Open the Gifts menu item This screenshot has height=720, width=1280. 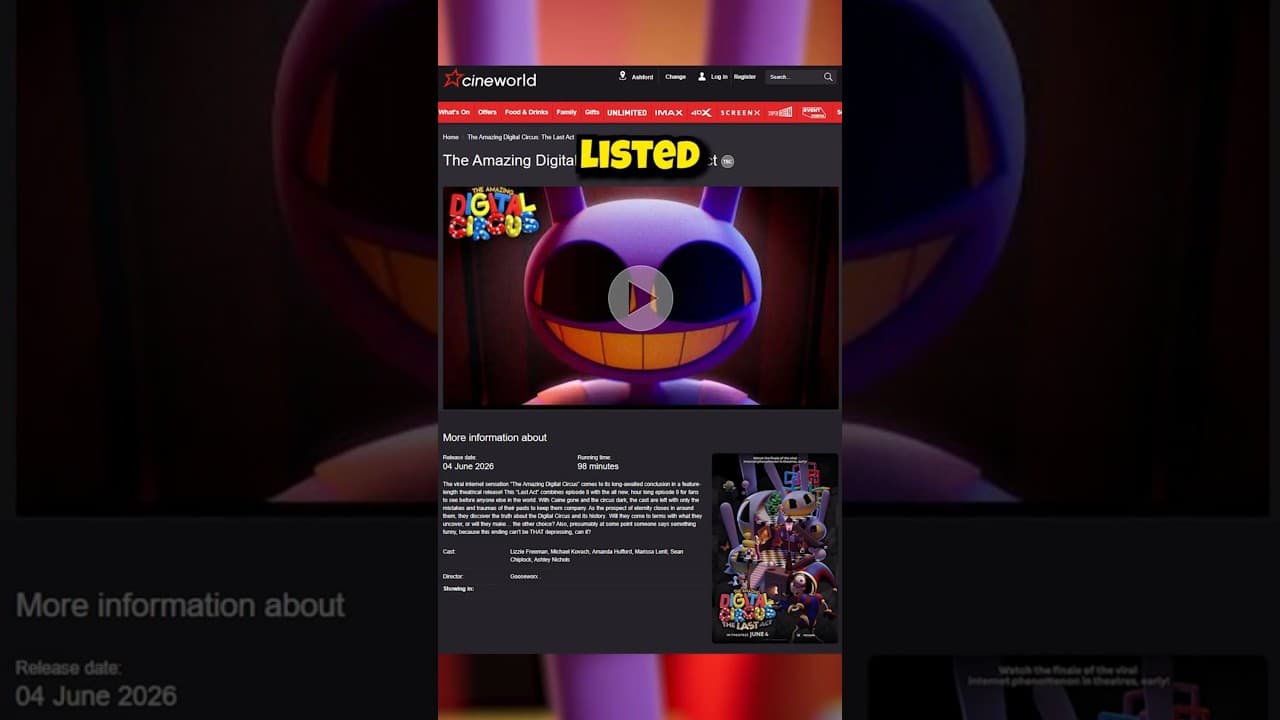[x=592, y=112]
